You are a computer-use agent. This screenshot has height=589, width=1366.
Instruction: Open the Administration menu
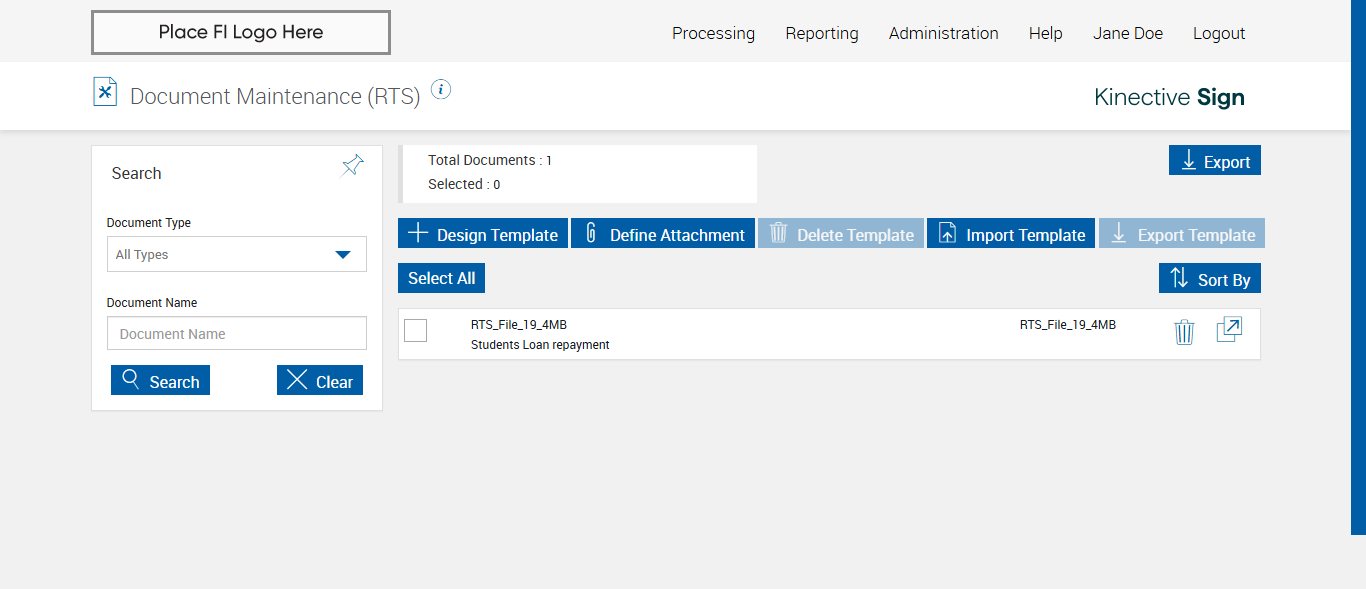[x=943, y=33]
